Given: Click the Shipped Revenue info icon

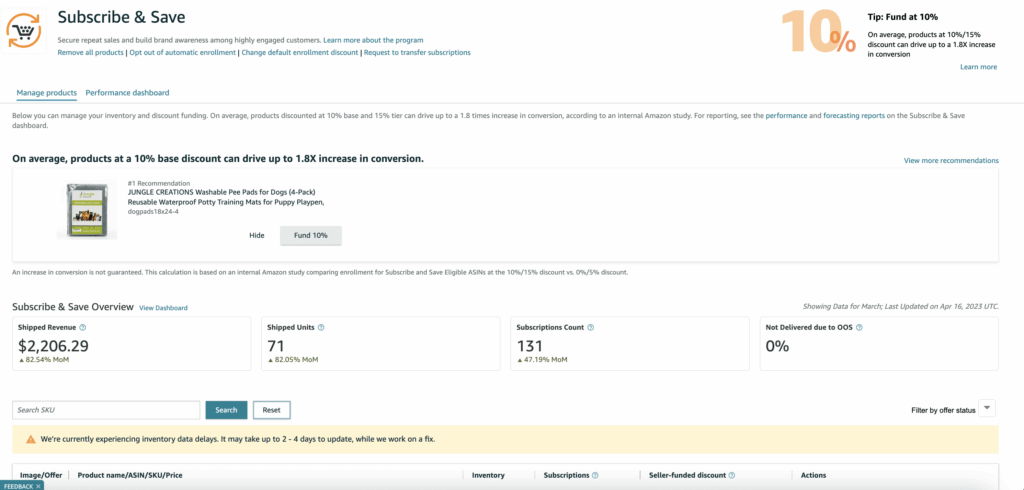Looking at the screenshot, I should 83,328.
